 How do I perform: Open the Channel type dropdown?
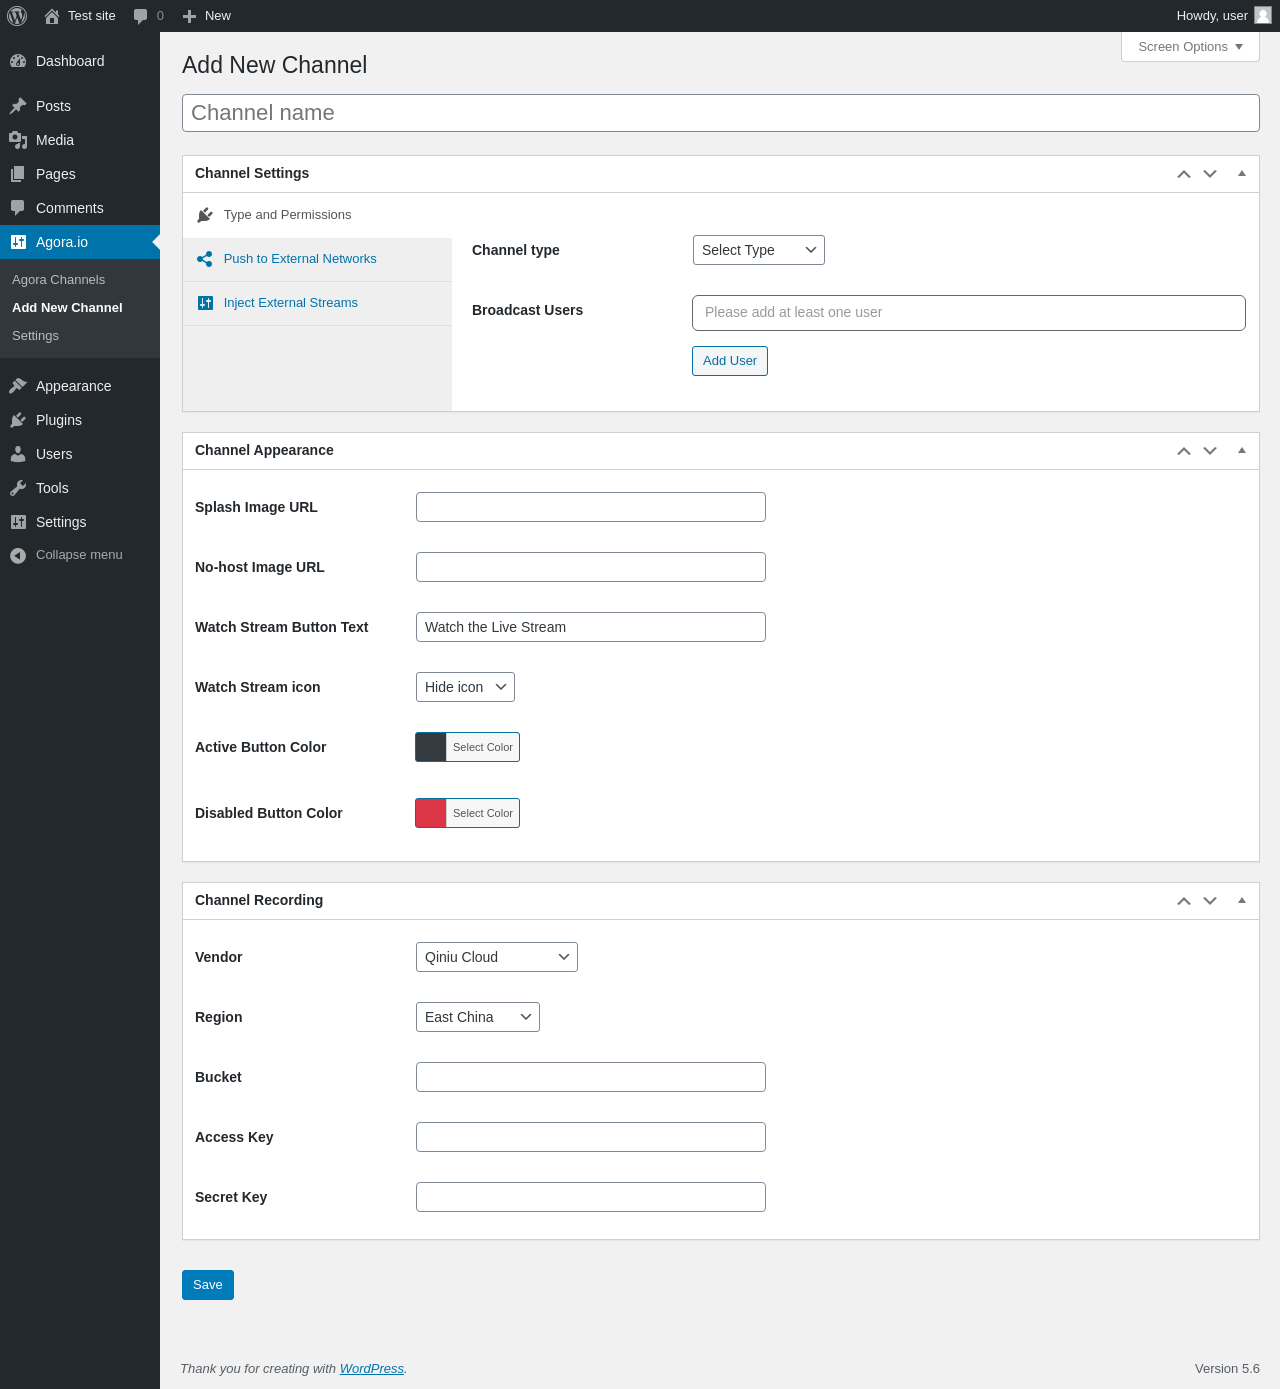758,250
